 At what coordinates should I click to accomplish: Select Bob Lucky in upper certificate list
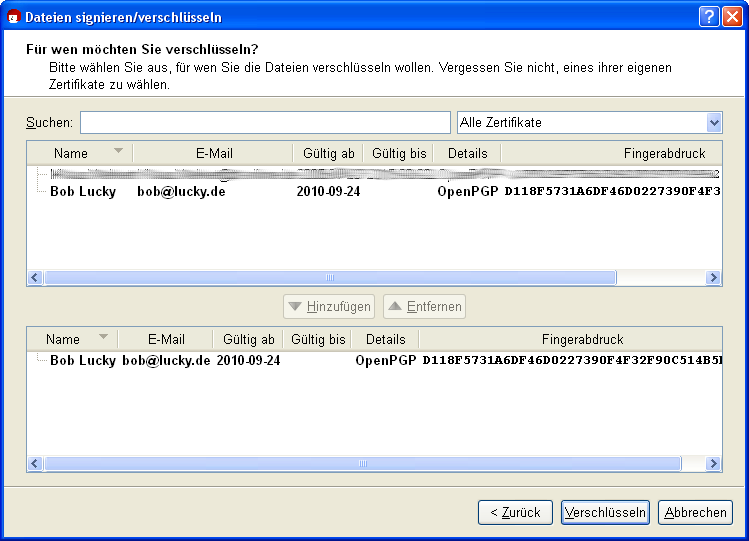(x=83, y=192)
